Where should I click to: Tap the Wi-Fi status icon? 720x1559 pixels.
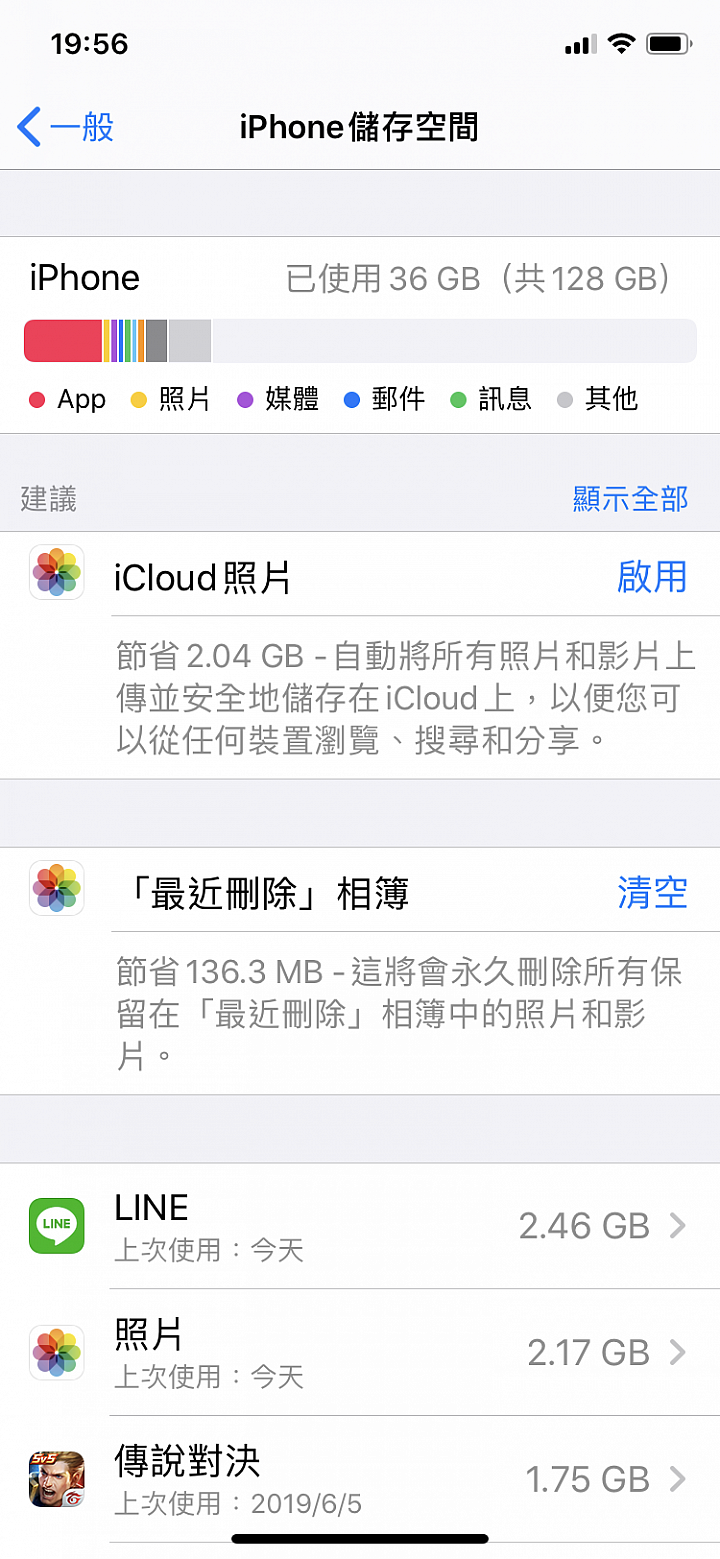621,43
